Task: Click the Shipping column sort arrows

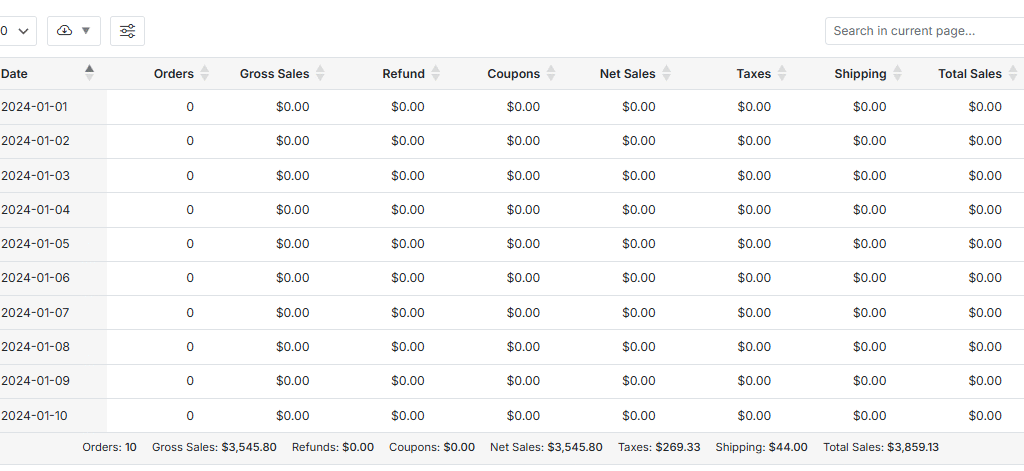Action: tap(898, 73)
